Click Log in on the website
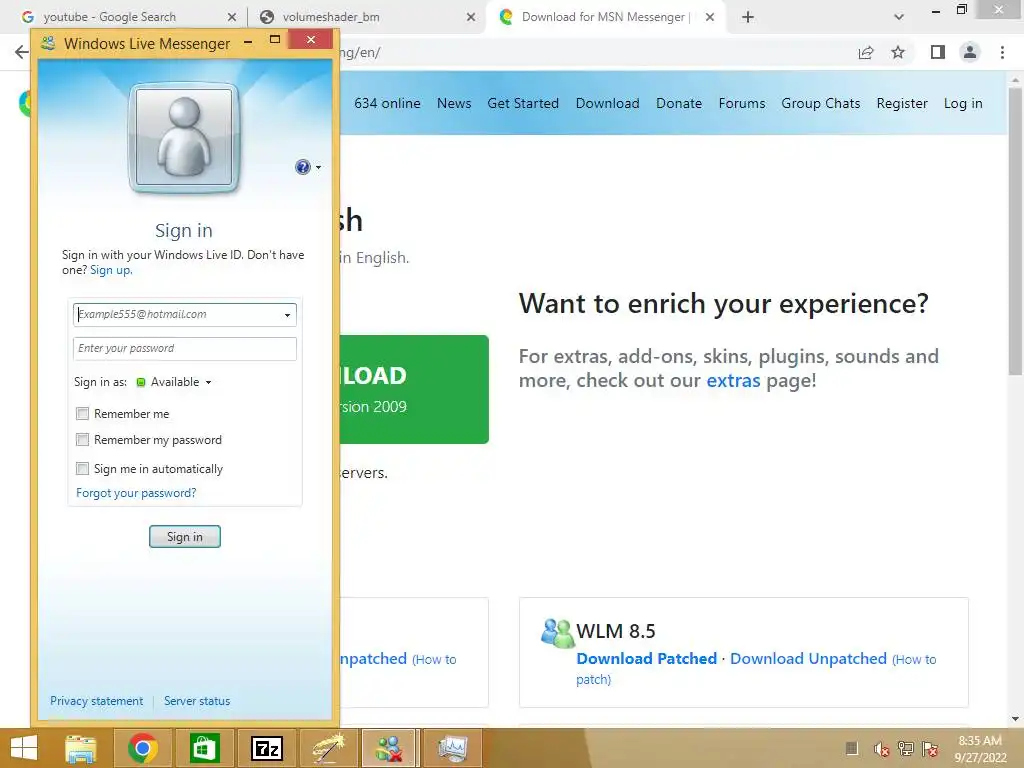The height and width of the screenshot is (768, 1024). coord(963,103)
